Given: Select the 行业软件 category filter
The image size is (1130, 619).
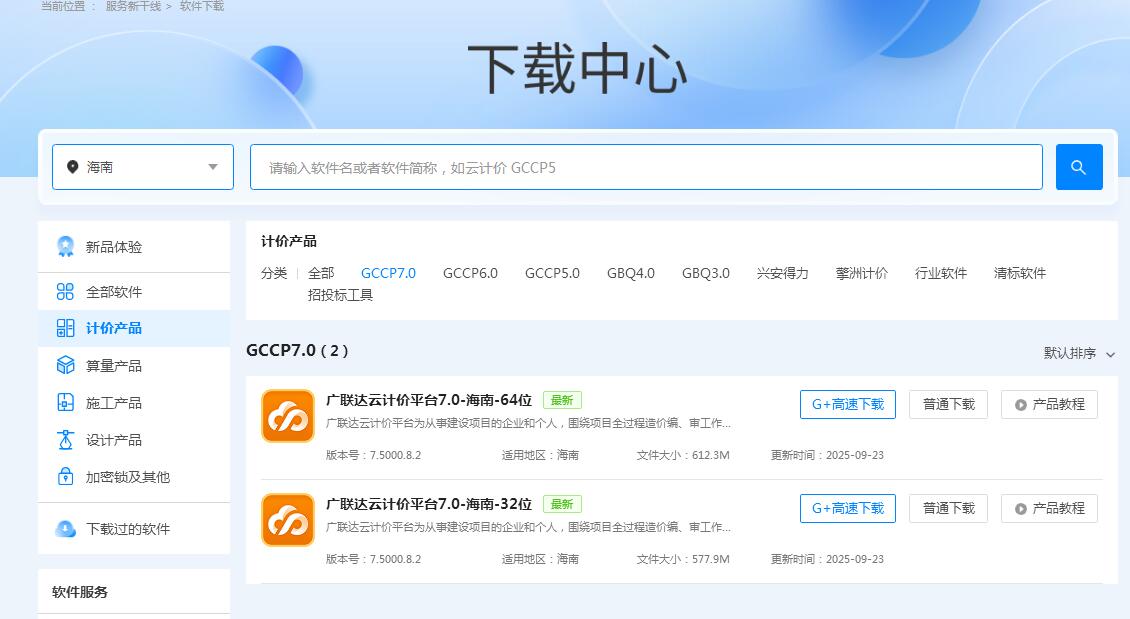Looking at the screenshot, I should pyautogui.click(x=940, y=273).
